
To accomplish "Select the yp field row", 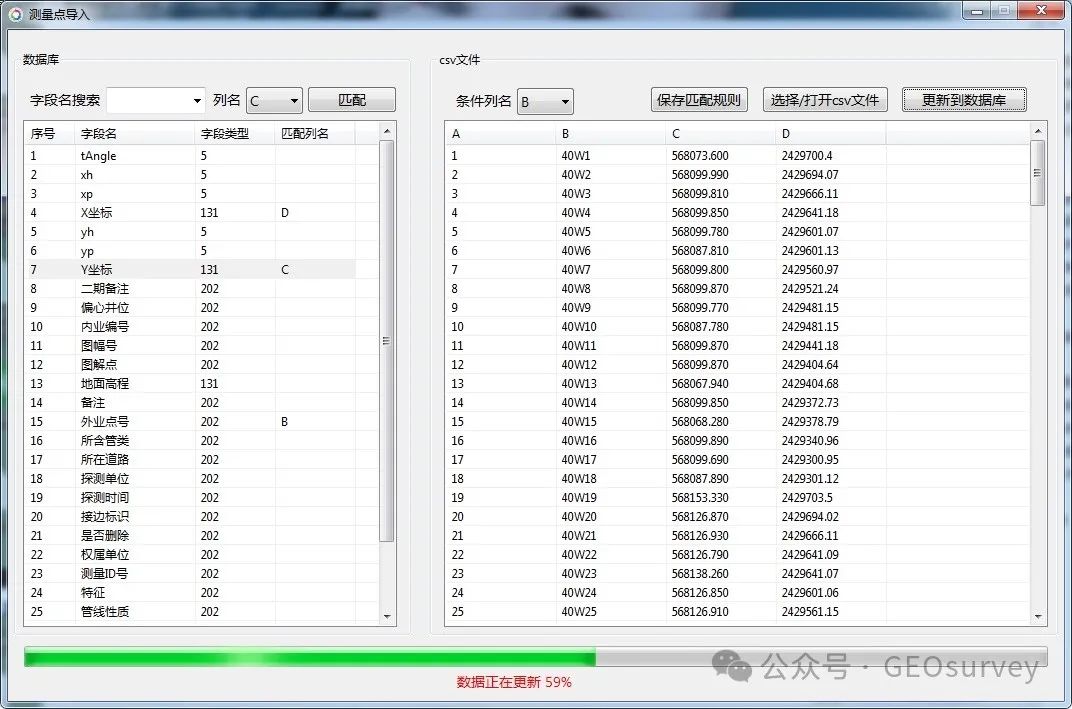I will (x=190, y=251).
